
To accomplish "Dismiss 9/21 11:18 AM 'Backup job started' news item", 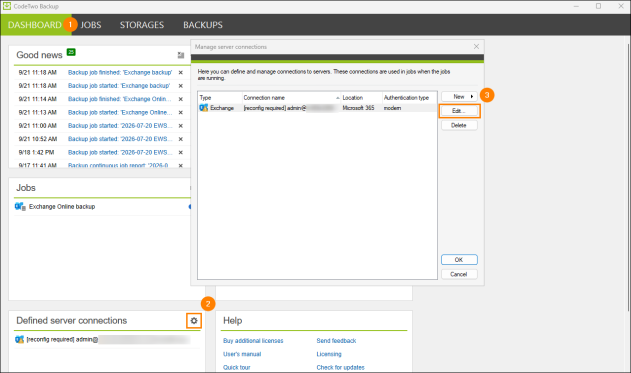I will 181,86.
